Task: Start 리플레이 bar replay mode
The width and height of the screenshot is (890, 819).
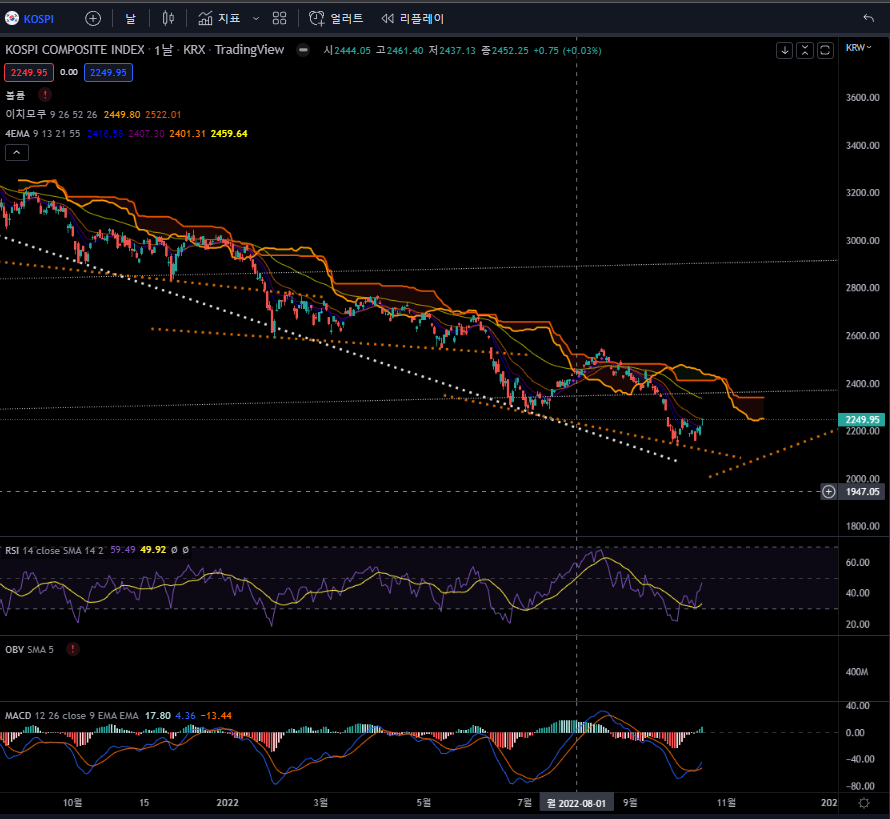Action: point(413,19)
